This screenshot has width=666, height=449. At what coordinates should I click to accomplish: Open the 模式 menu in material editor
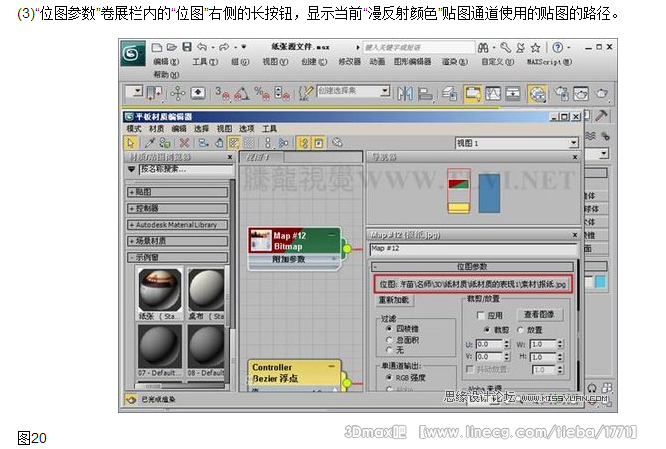pyautogui.click(x=133, y=128)
